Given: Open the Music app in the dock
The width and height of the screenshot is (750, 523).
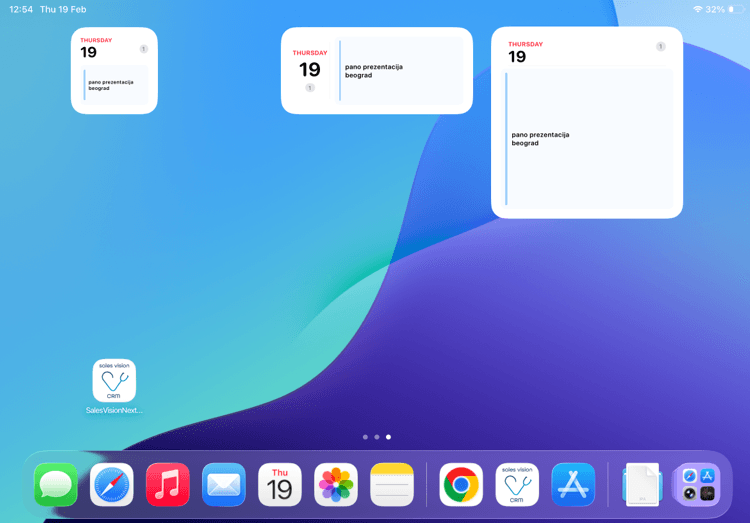Looking at the screenshot, I should click(x=168, y=484).
